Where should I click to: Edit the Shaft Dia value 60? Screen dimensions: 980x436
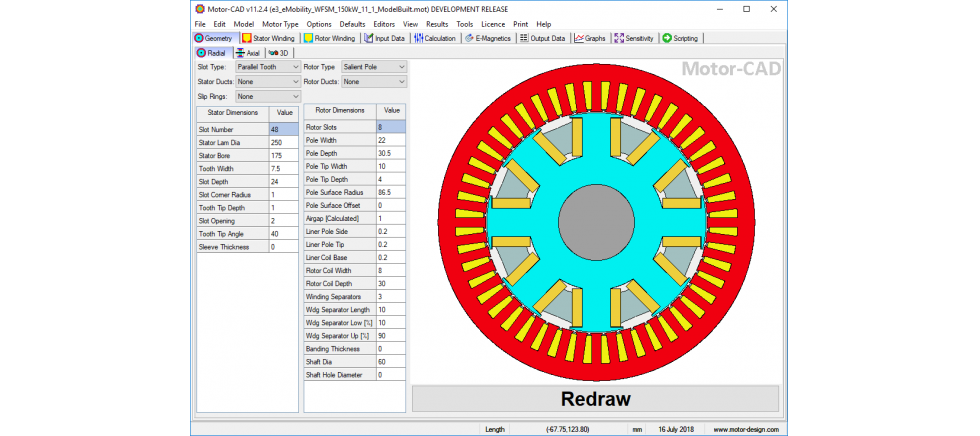point(391,362)
